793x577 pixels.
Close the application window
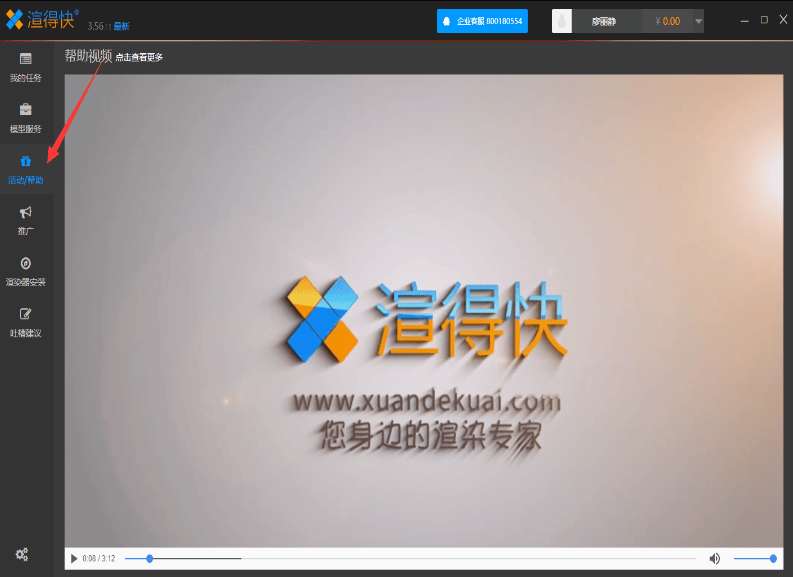pyautogui.click(x=783, y=19)
